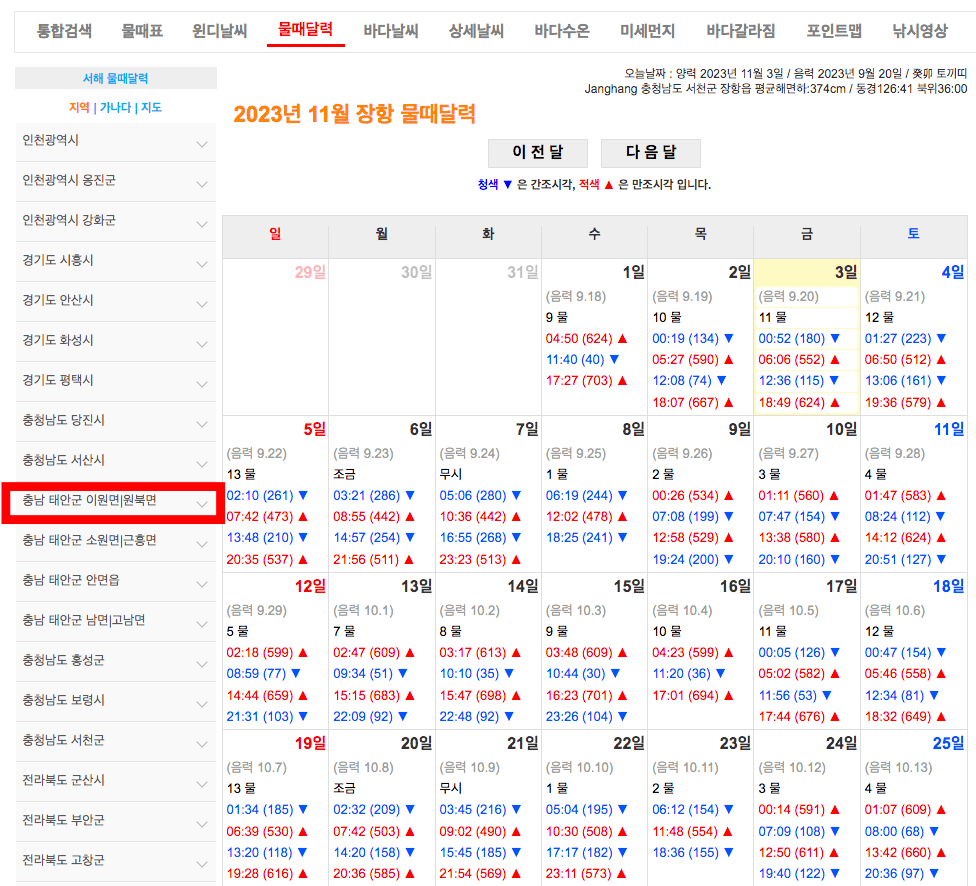Go to the 포인트맵 tab
Image resolution: width=976 pixels, height=886 pixels.
834,31
